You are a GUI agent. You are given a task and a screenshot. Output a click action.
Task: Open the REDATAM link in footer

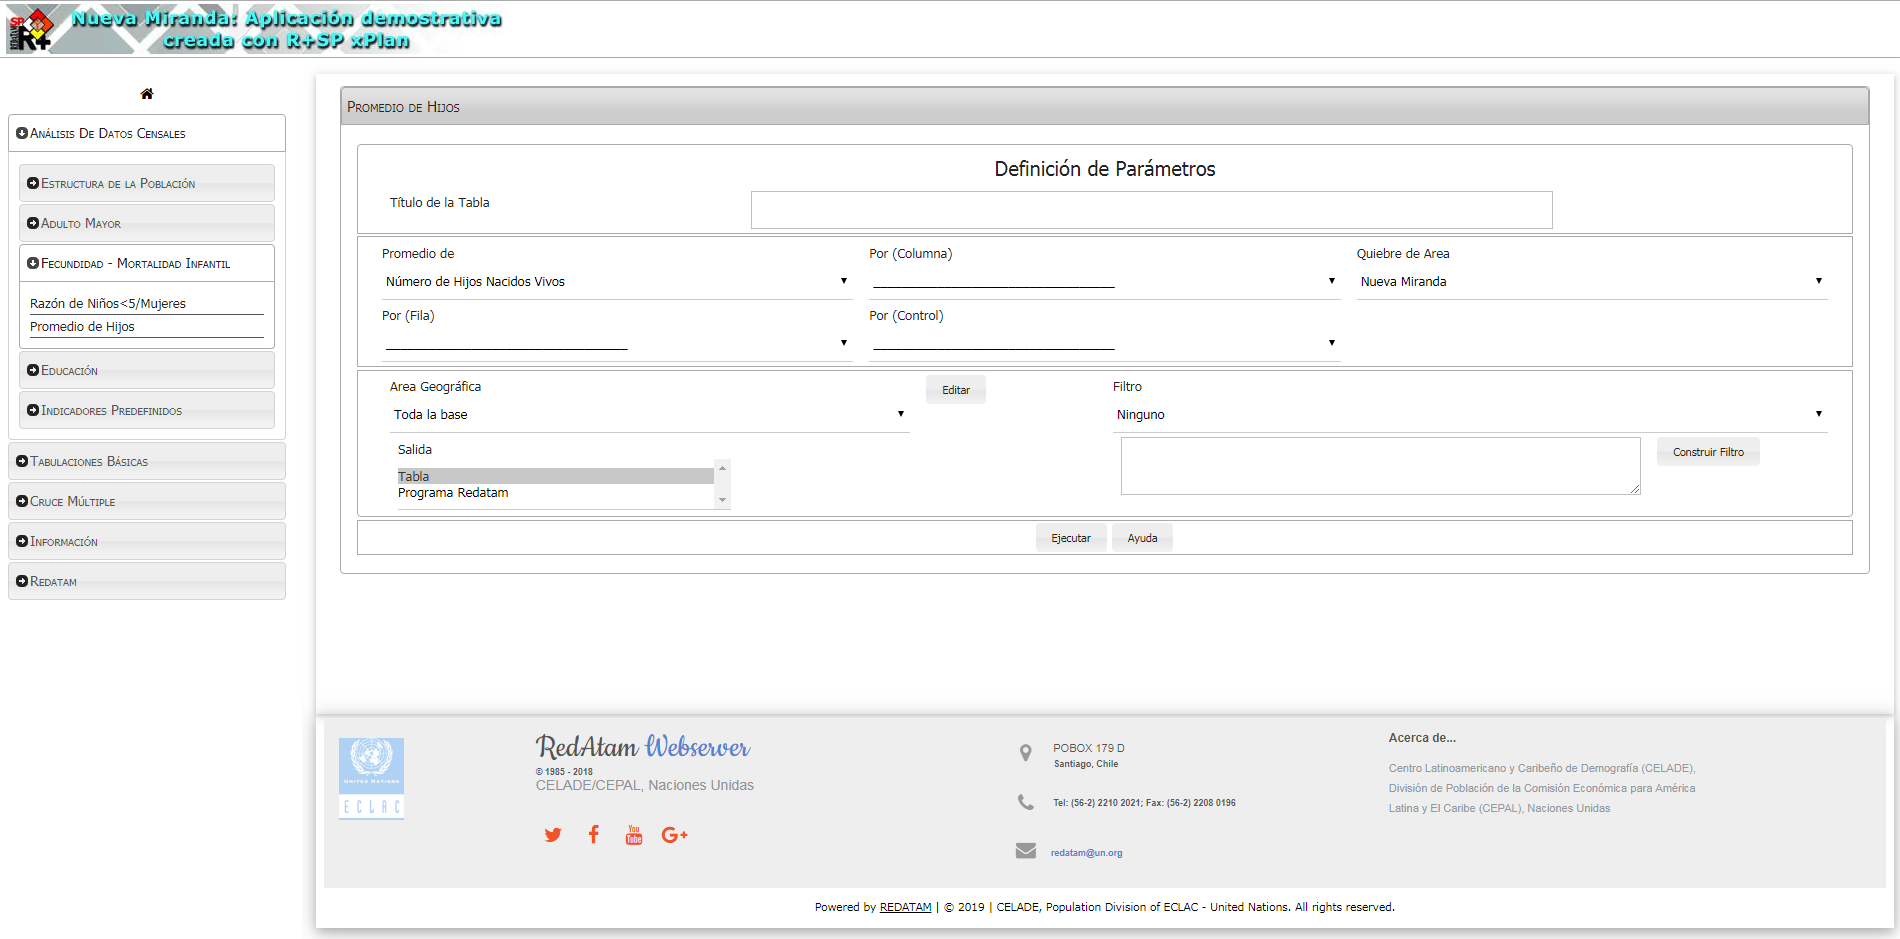[x=905, y=907]
